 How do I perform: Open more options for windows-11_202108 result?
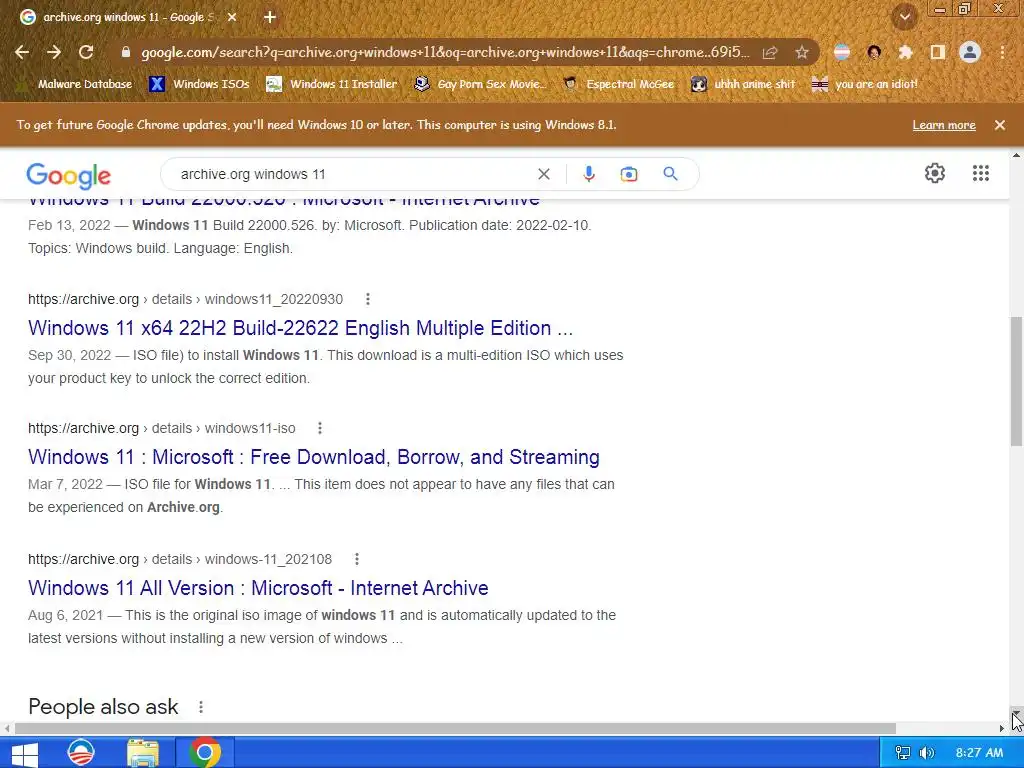357,559
